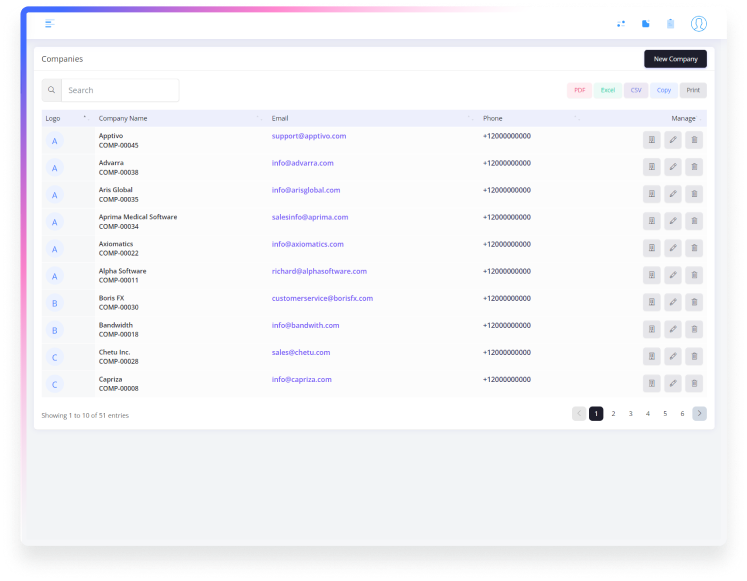View details of the Apptivo company
The width and height of the screenshot is (747, 581).
[x=651, y=140]
